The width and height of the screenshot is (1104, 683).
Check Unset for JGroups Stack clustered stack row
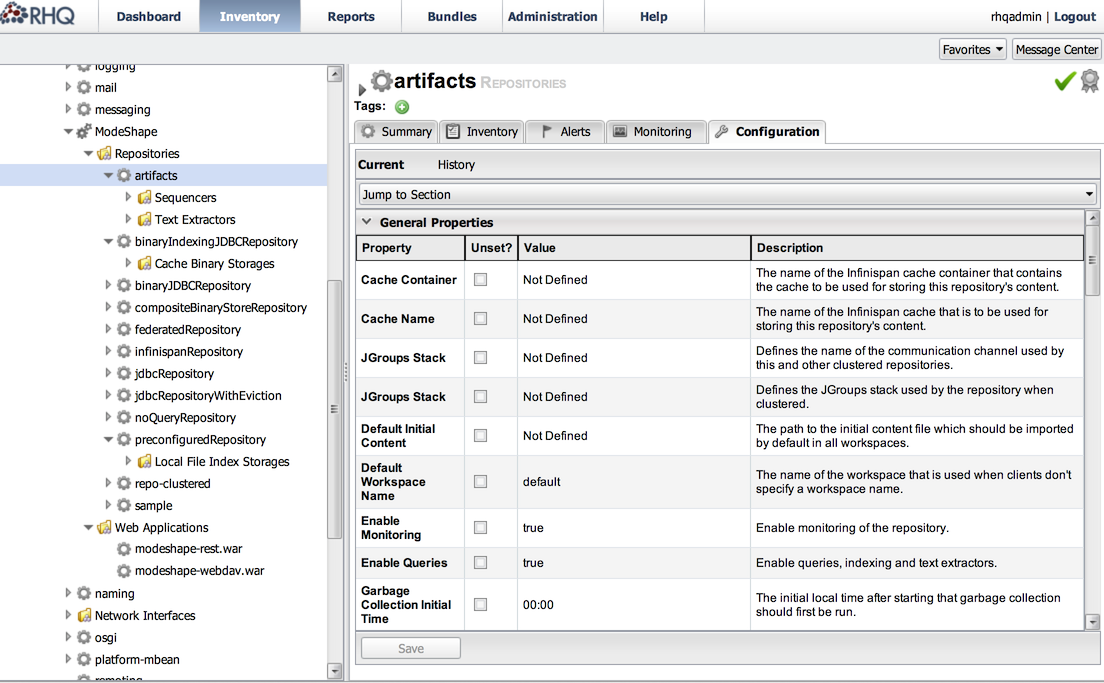tap(480, 396)
